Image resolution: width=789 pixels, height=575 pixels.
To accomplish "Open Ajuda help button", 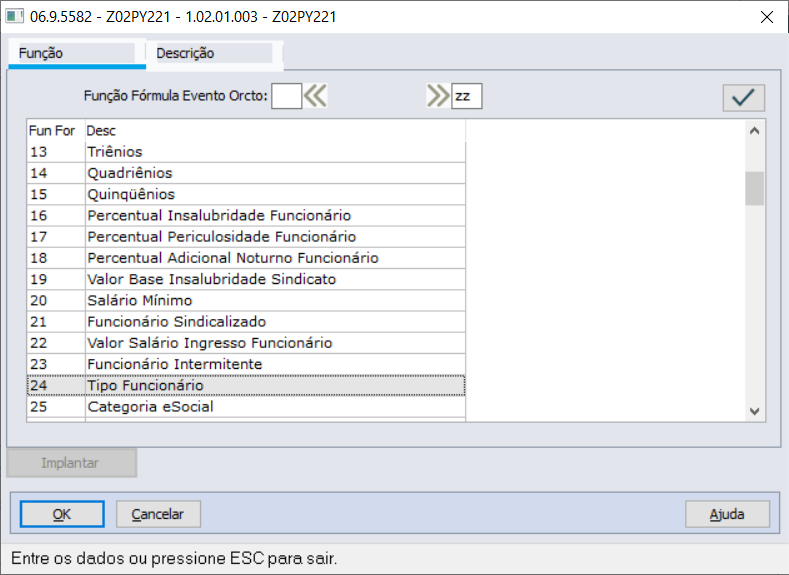I will coord(727,514).
